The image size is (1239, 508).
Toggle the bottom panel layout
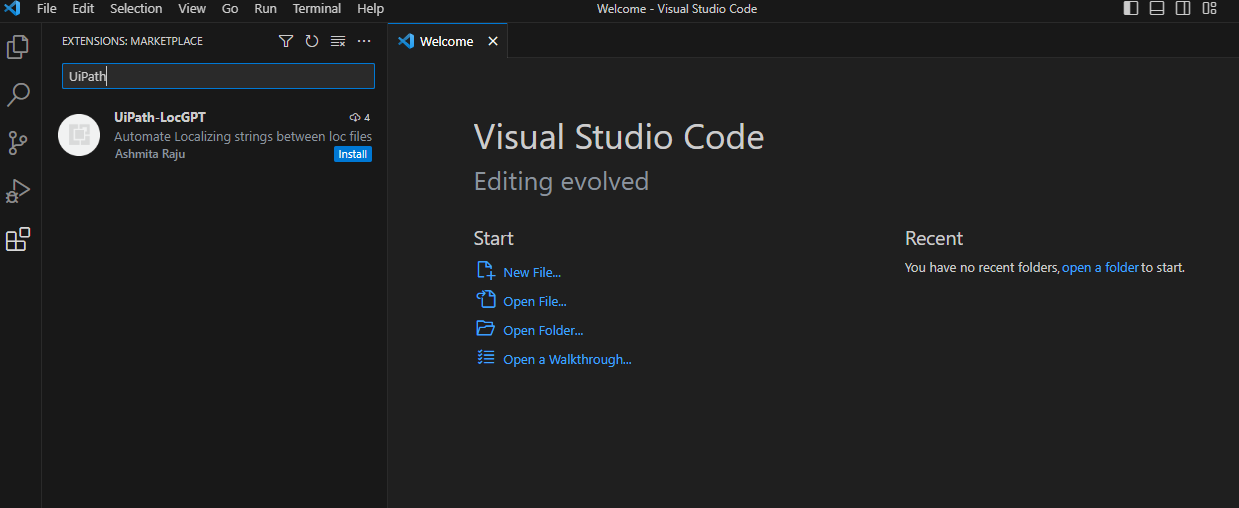[1157, 9]
